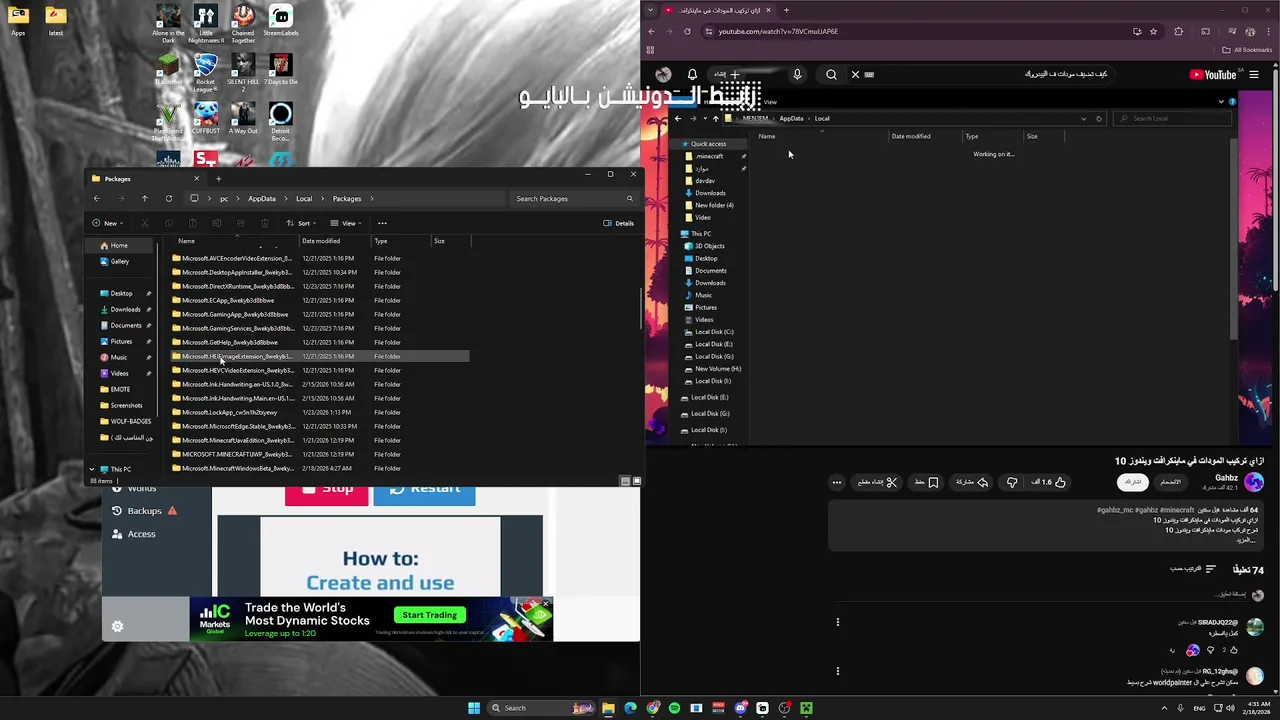Click the Chrome extensions puzzle icon

tap(1178, 31)
